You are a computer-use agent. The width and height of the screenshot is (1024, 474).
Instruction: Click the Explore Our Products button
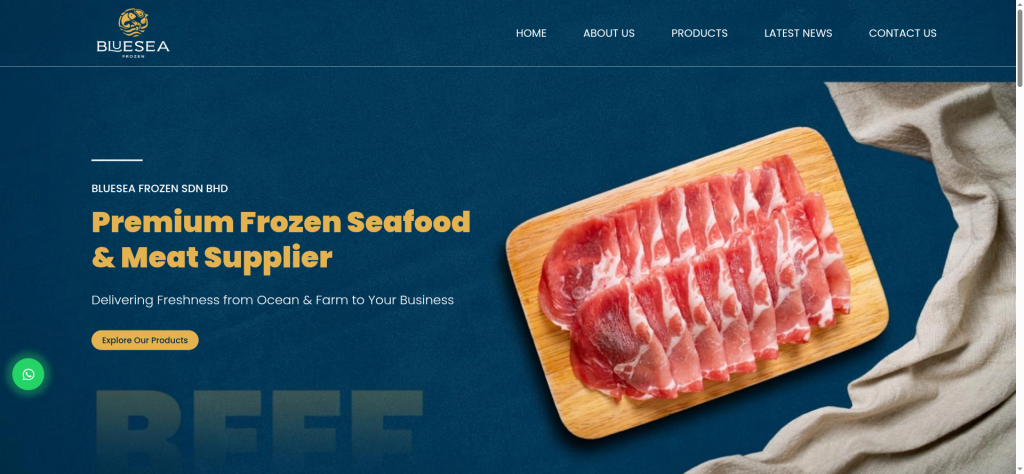pyautogui.click(x=145, y=340)
